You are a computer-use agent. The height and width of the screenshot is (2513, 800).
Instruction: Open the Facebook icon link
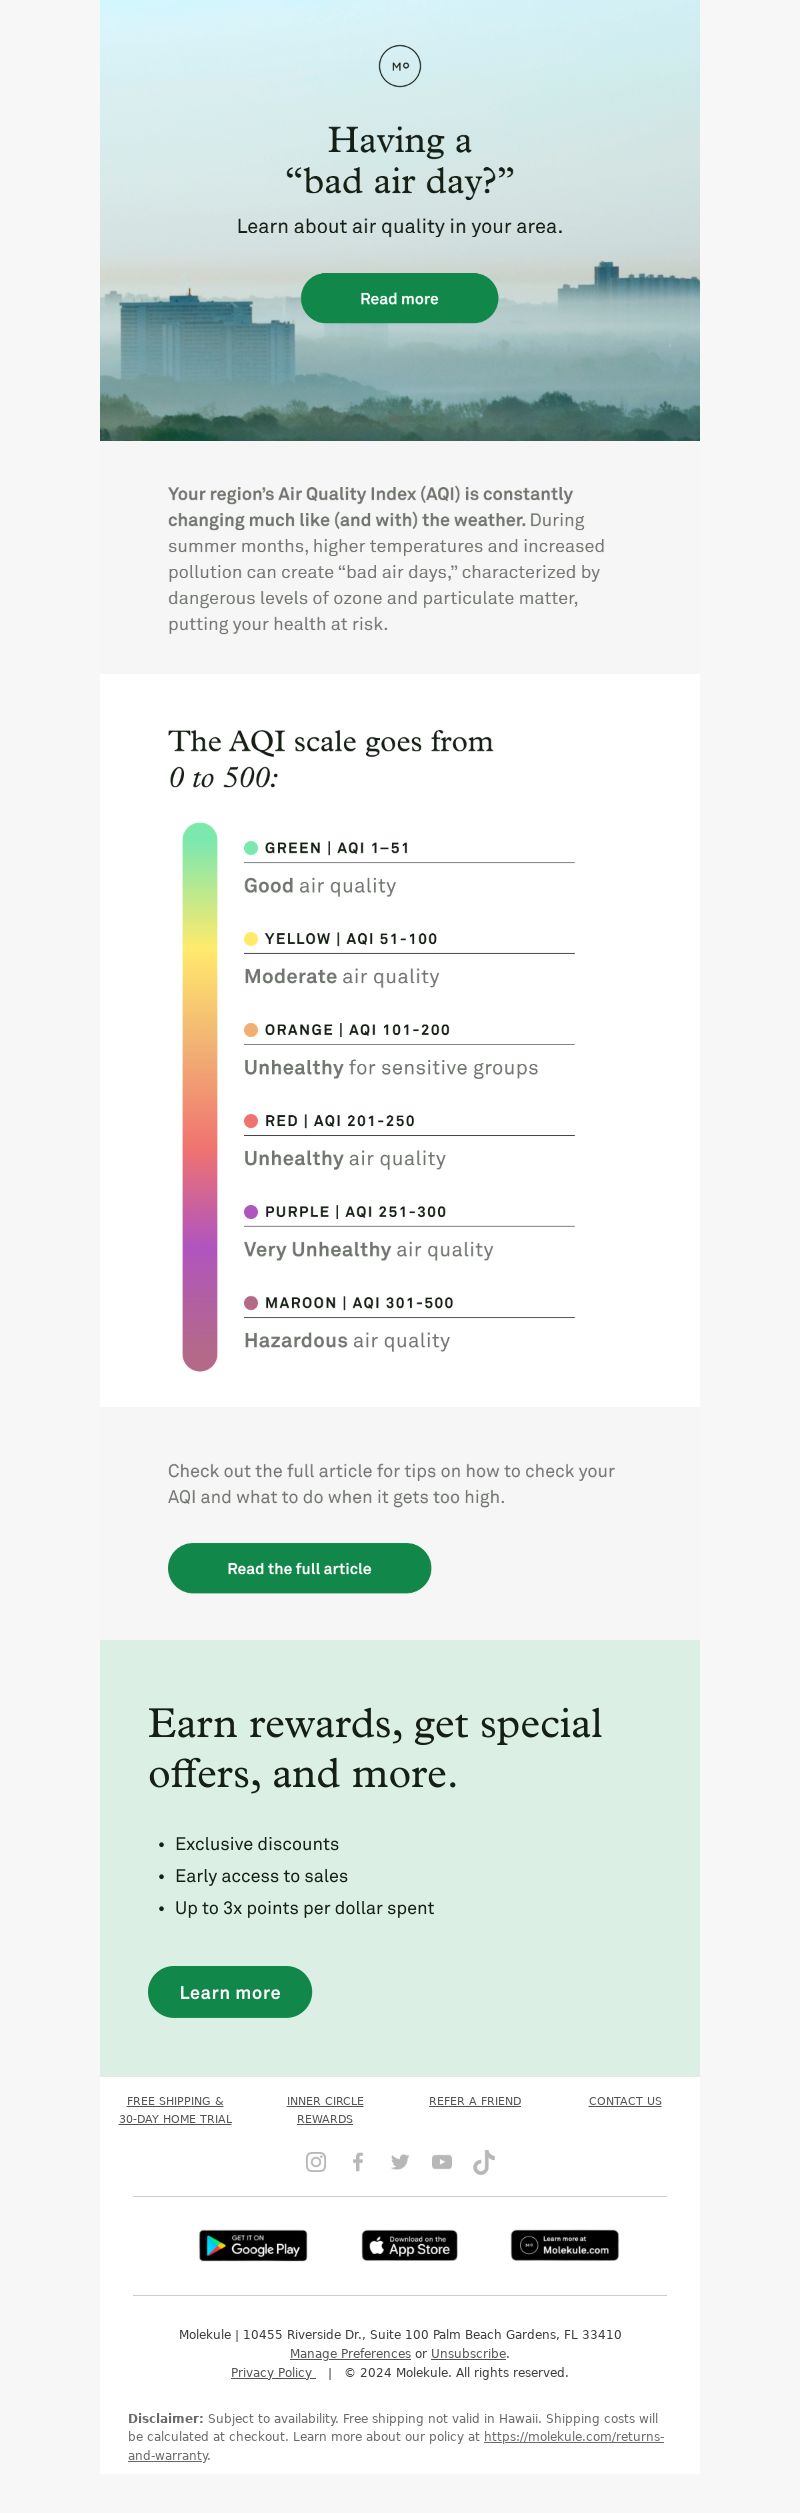click(358, 2162)
